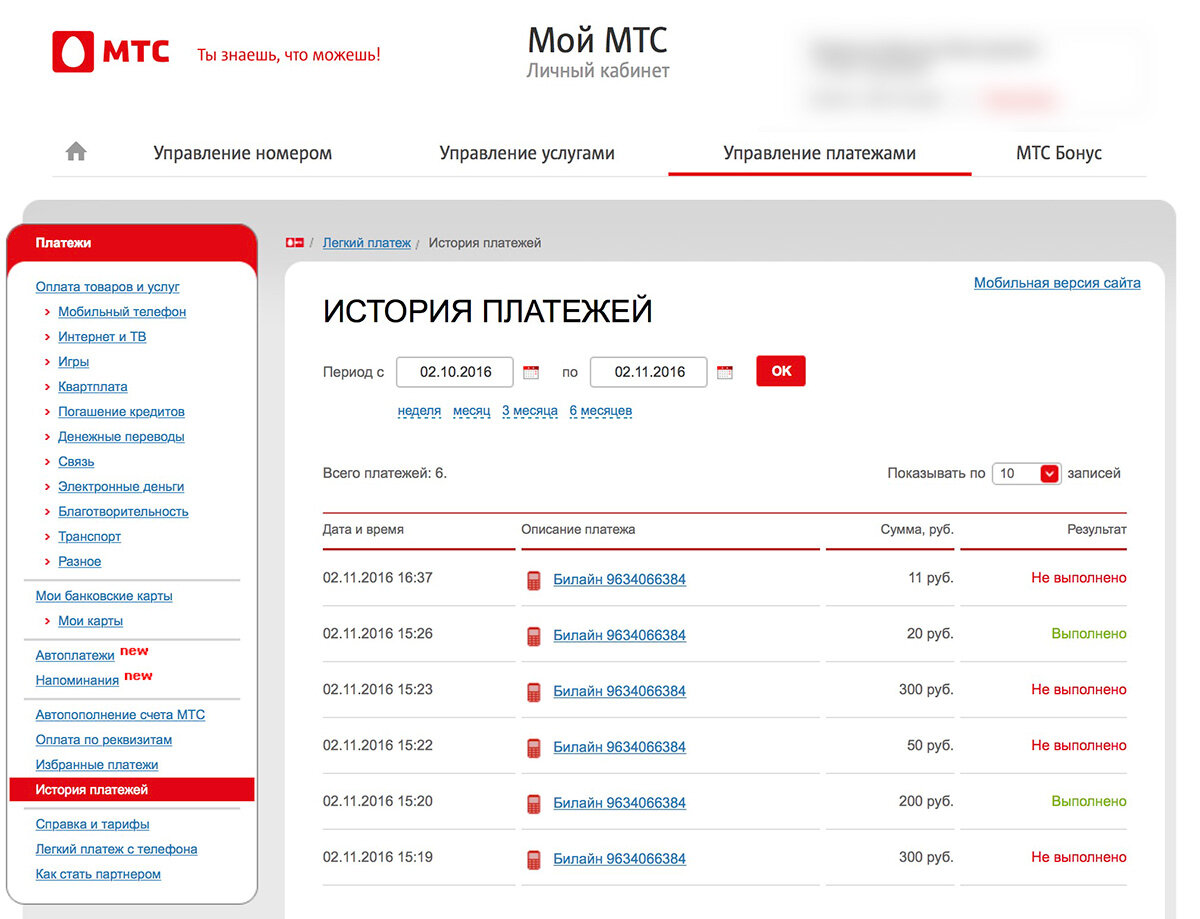Open the Разное category

[x=80, y=562]
